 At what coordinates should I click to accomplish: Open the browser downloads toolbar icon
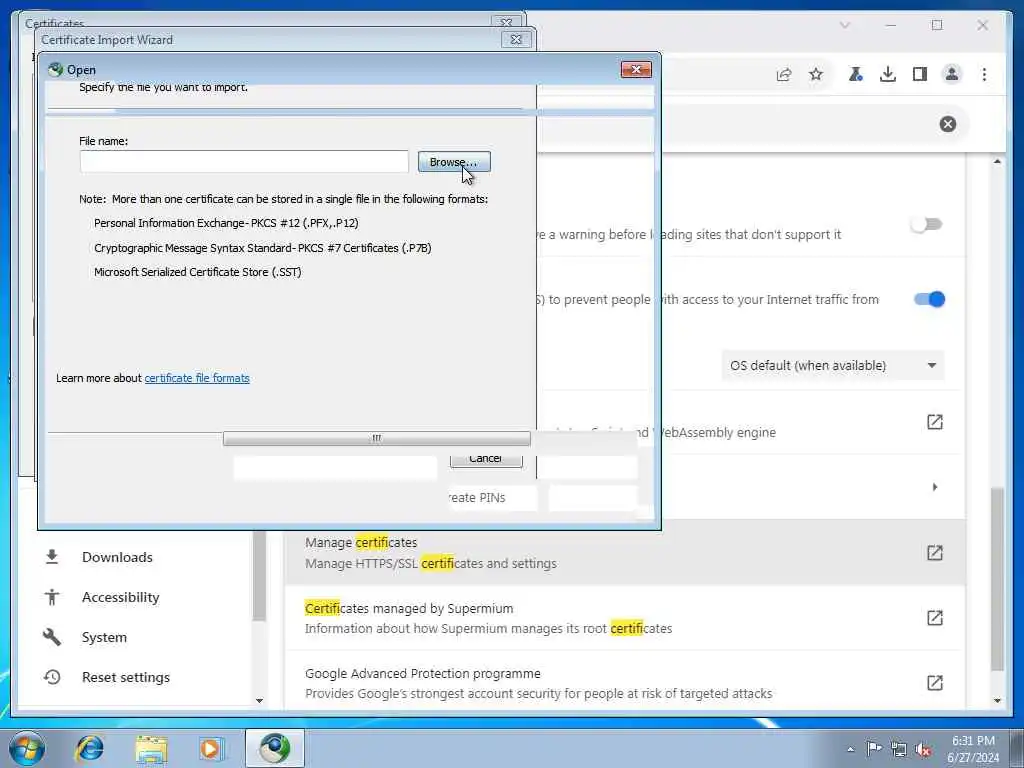tap(888, 74)
